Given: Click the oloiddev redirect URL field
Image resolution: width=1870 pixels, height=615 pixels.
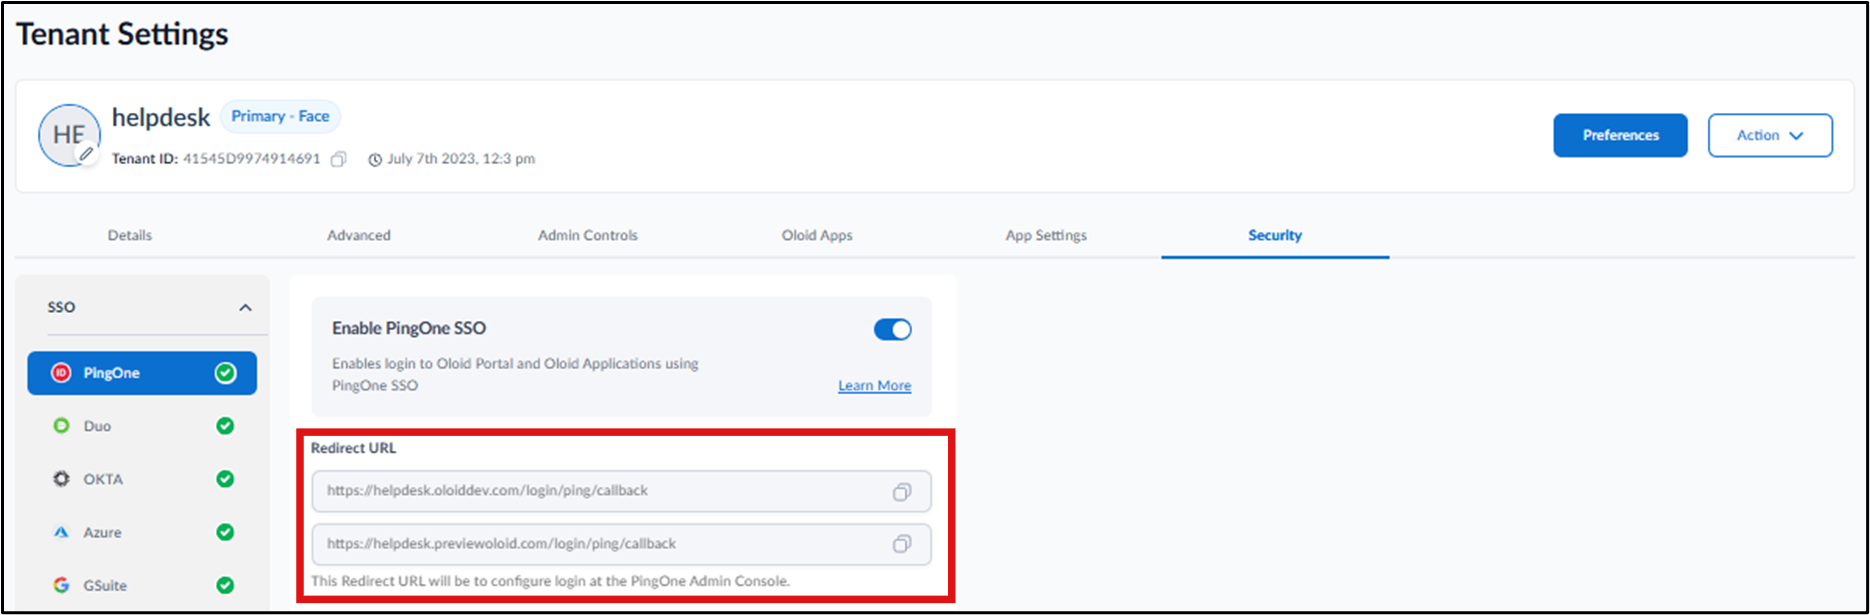Looking at the screenshot, I should coord(621,491).
